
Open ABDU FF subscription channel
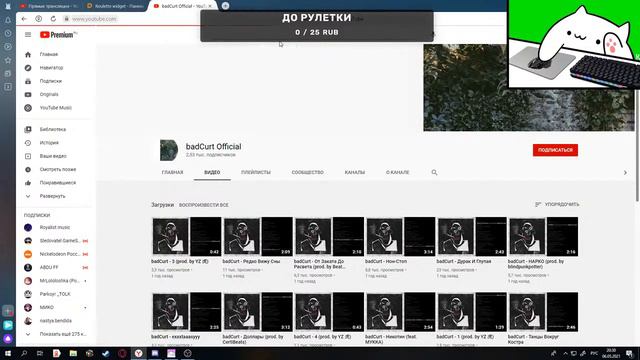click(49, 267)
